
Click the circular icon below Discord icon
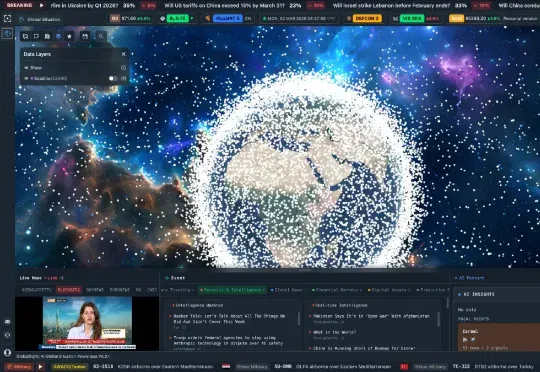click(8, 335)
